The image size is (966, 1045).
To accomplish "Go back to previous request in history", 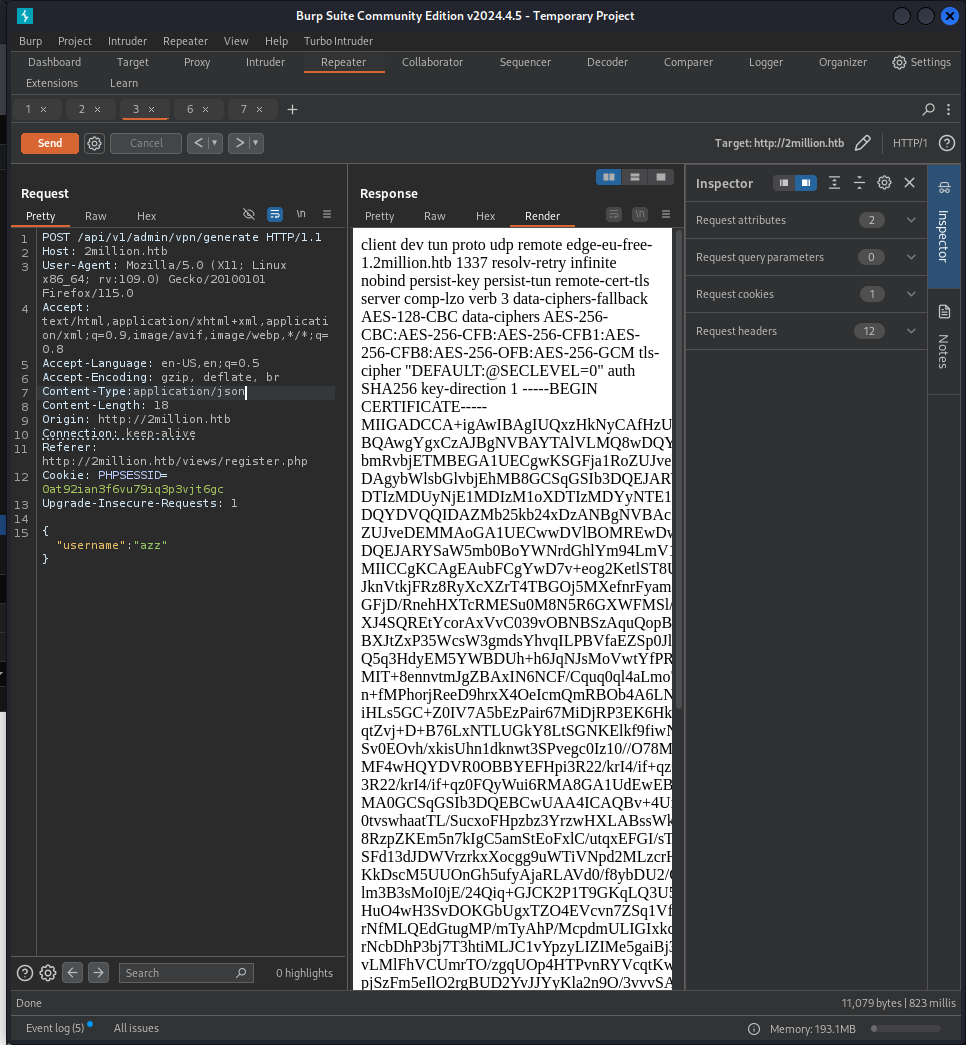I will pyautogui.click(x=197, y=143).
